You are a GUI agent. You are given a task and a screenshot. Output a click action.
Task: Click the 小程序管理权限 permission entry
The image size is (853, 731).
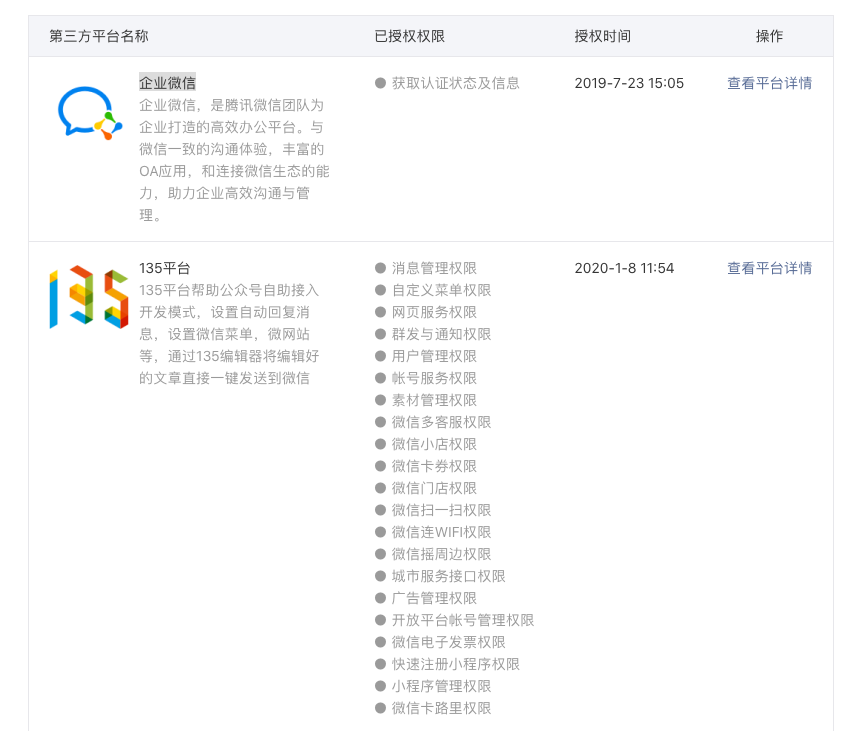(x=433, y=686)
